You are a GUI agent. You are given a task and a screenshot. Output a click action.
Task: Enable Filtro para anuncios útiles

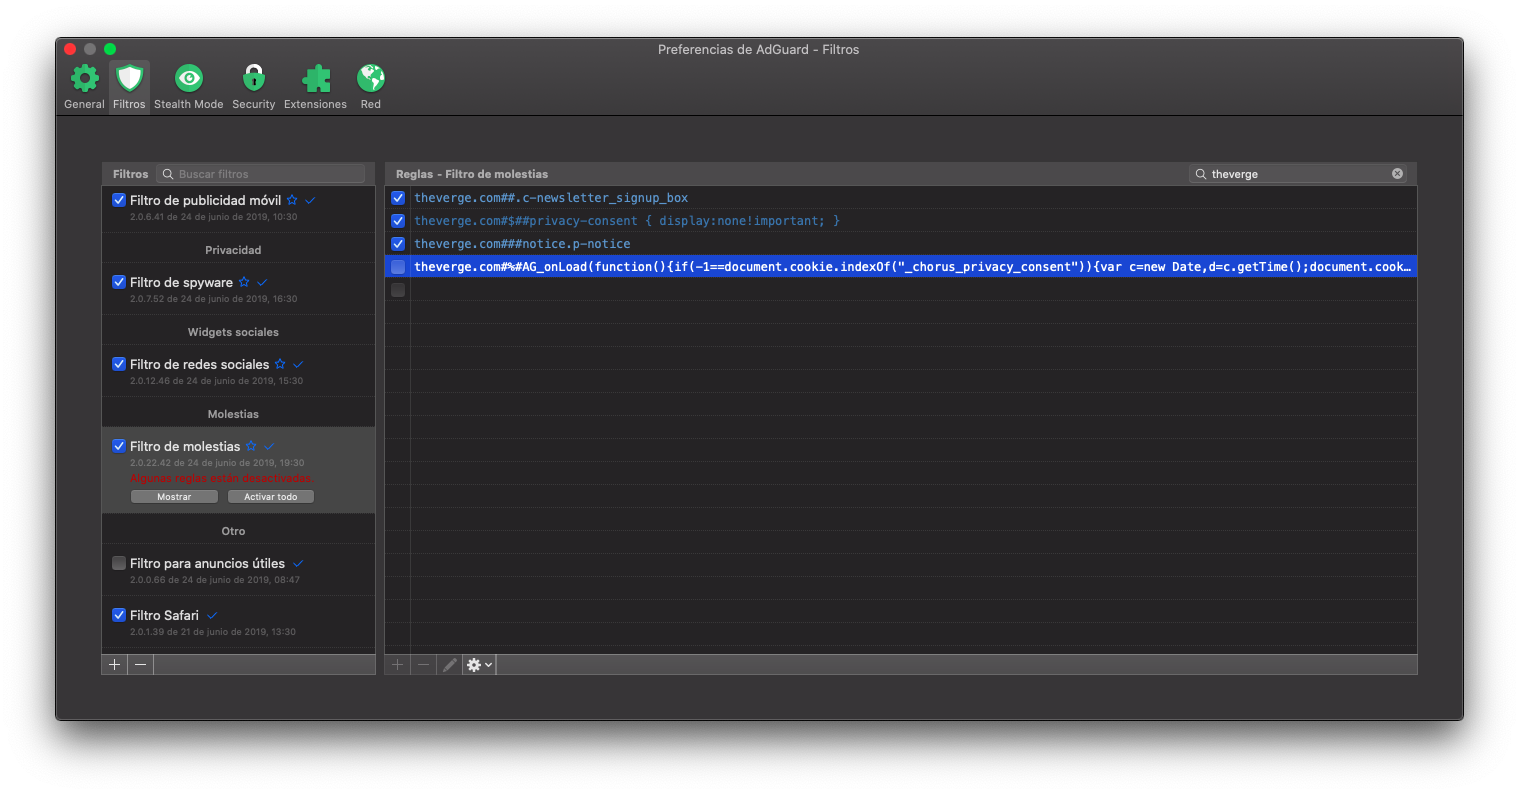tap(119, 563)
